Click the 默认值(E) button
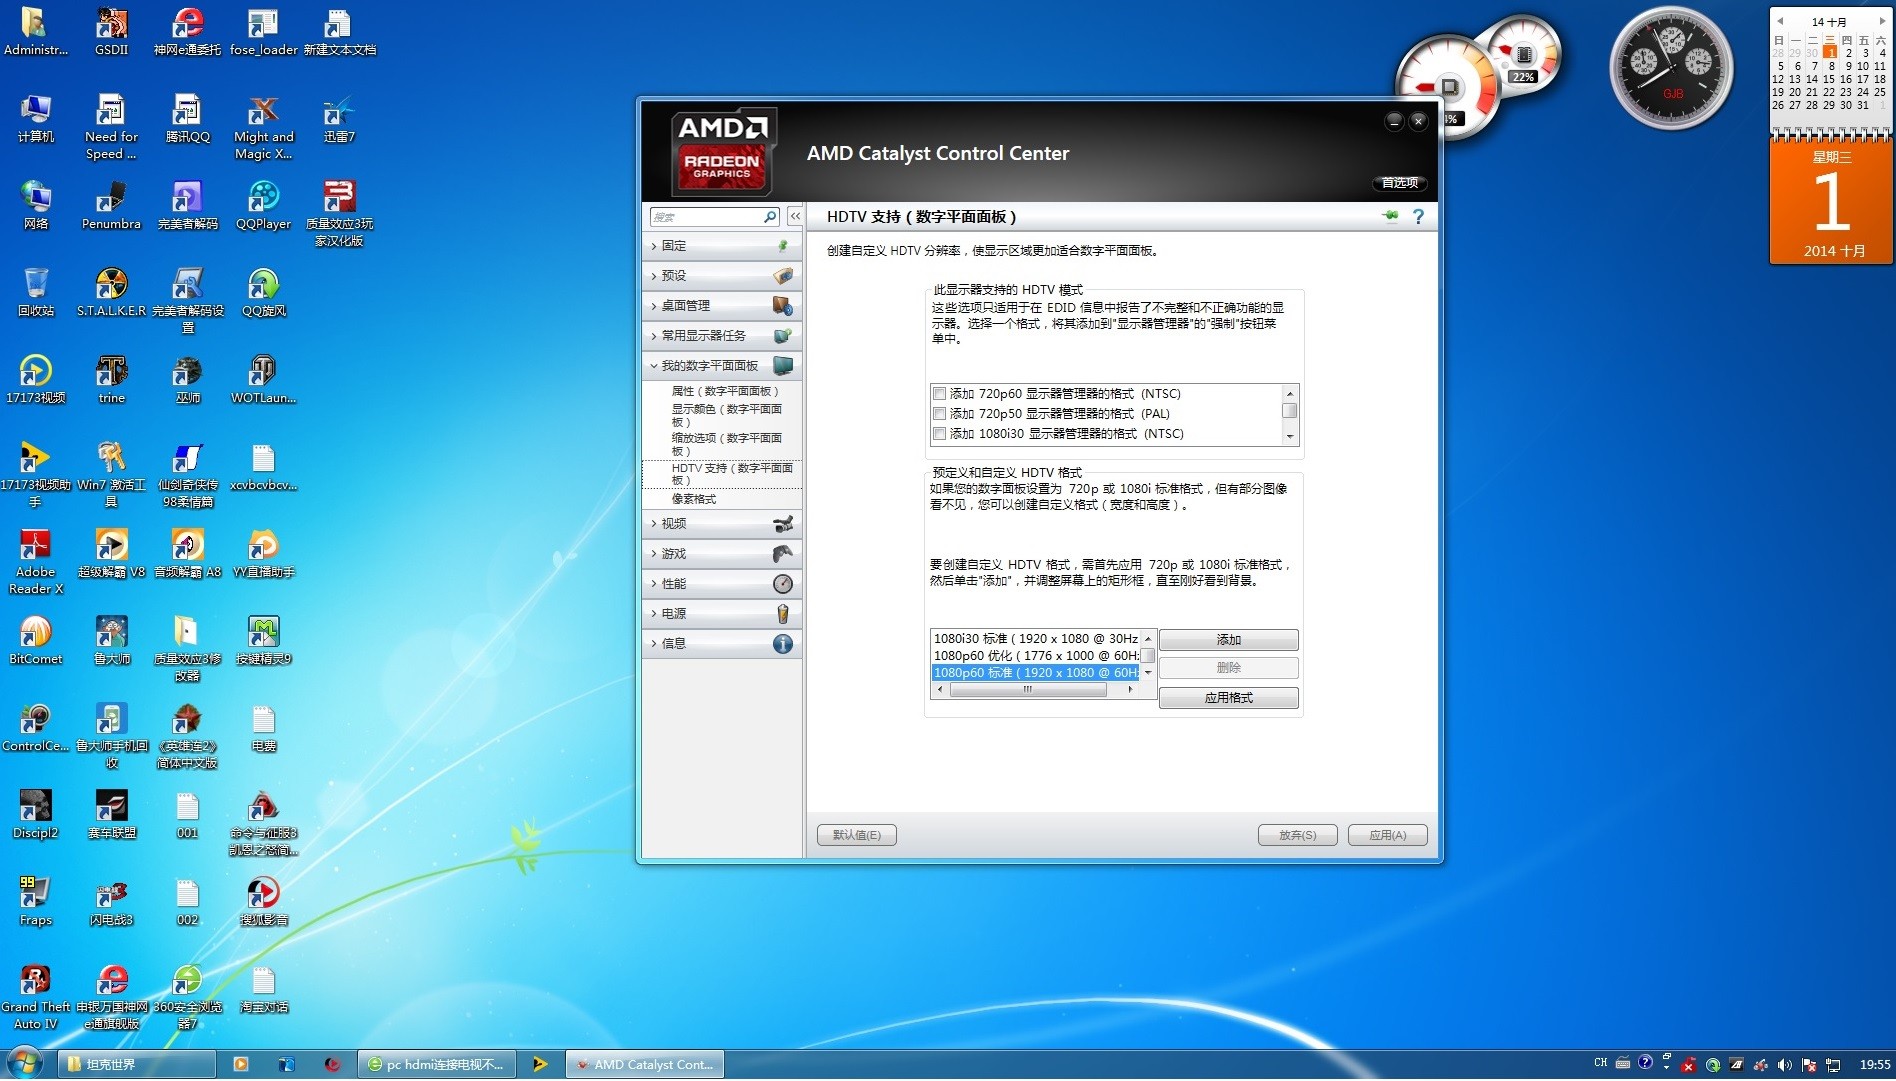The height and width of the screenshot is (1081, 1896). tap(857, 835)
